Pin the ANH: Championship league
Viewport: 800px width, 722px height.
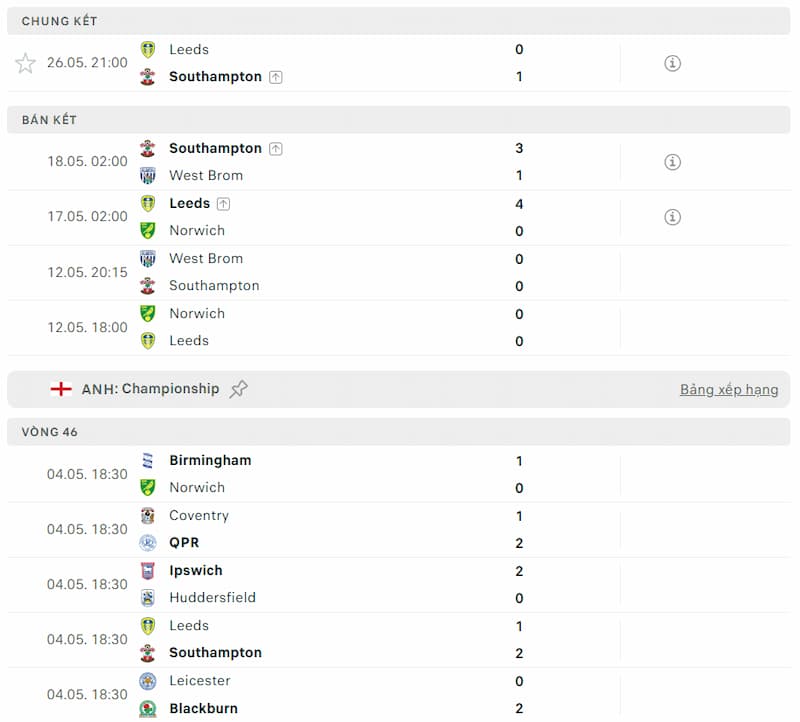238,389
